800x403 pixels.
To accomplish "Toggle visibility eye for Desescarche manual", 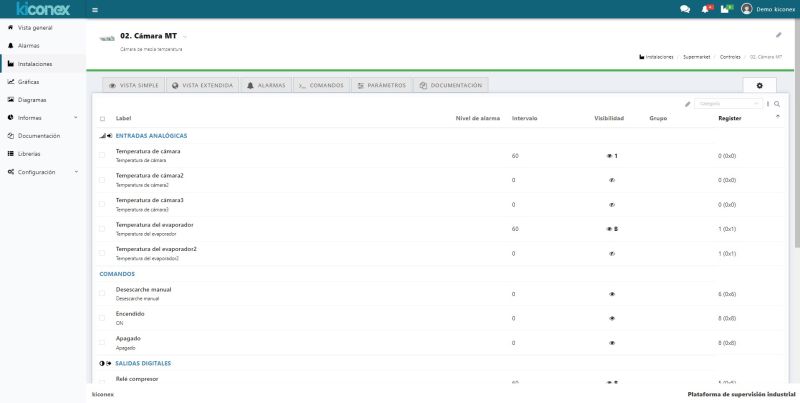I will [x=612, y=294].
